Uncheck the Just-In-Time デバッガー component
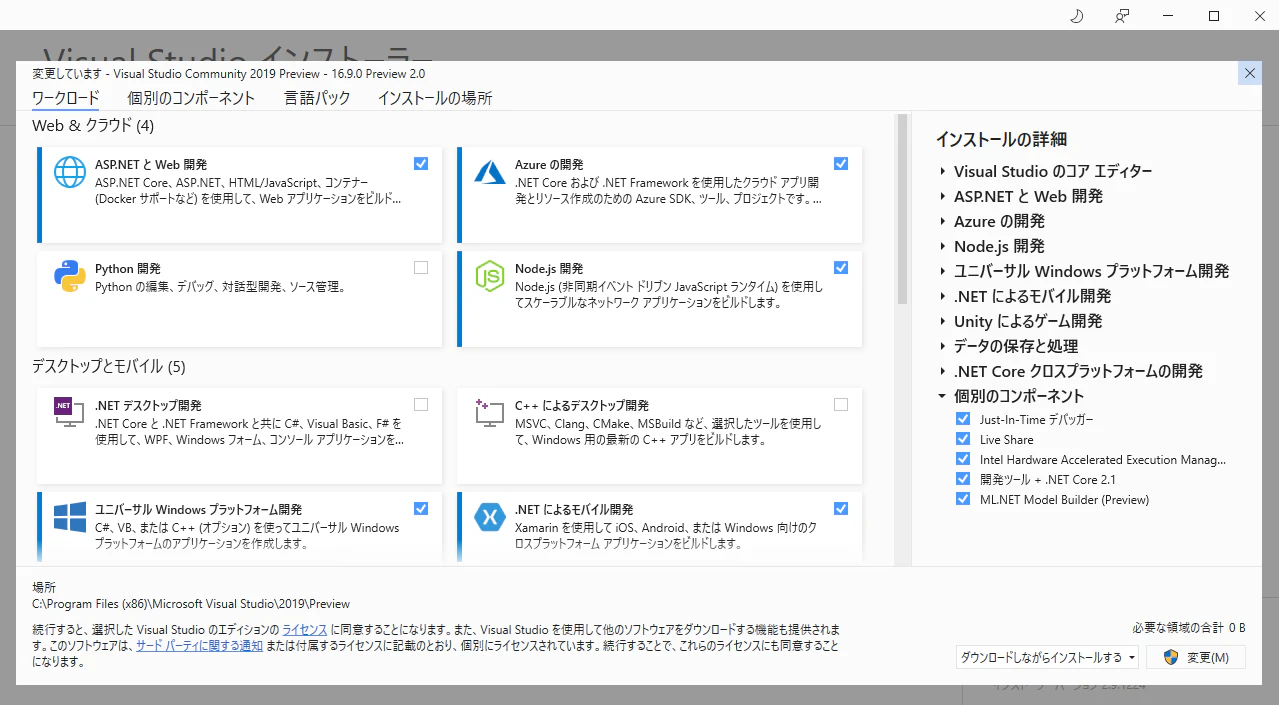The height and width of the screenshot is (705, 1279). pyautogui.click(x=963, y=419)
